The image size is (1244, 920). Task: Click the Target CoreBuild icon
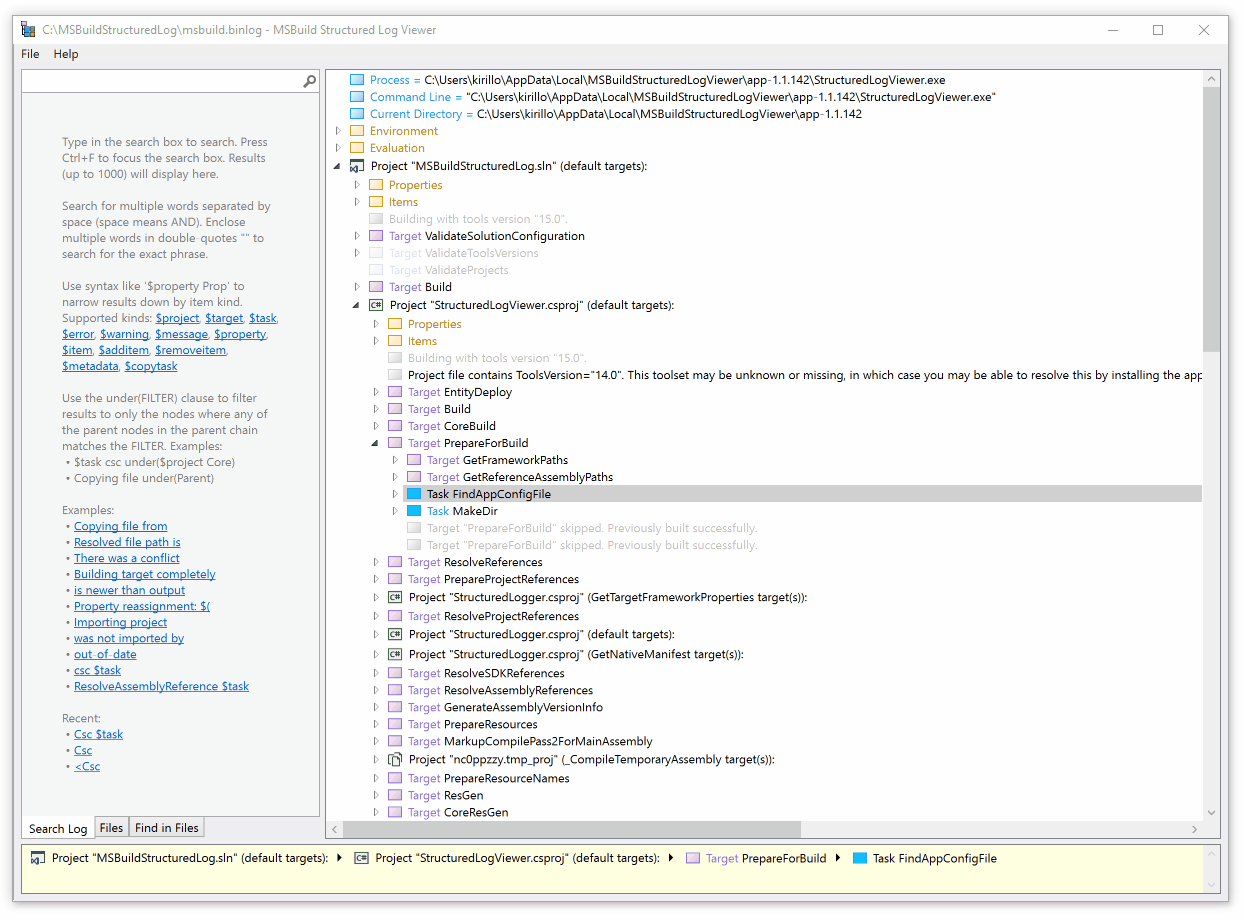[395, 426]
